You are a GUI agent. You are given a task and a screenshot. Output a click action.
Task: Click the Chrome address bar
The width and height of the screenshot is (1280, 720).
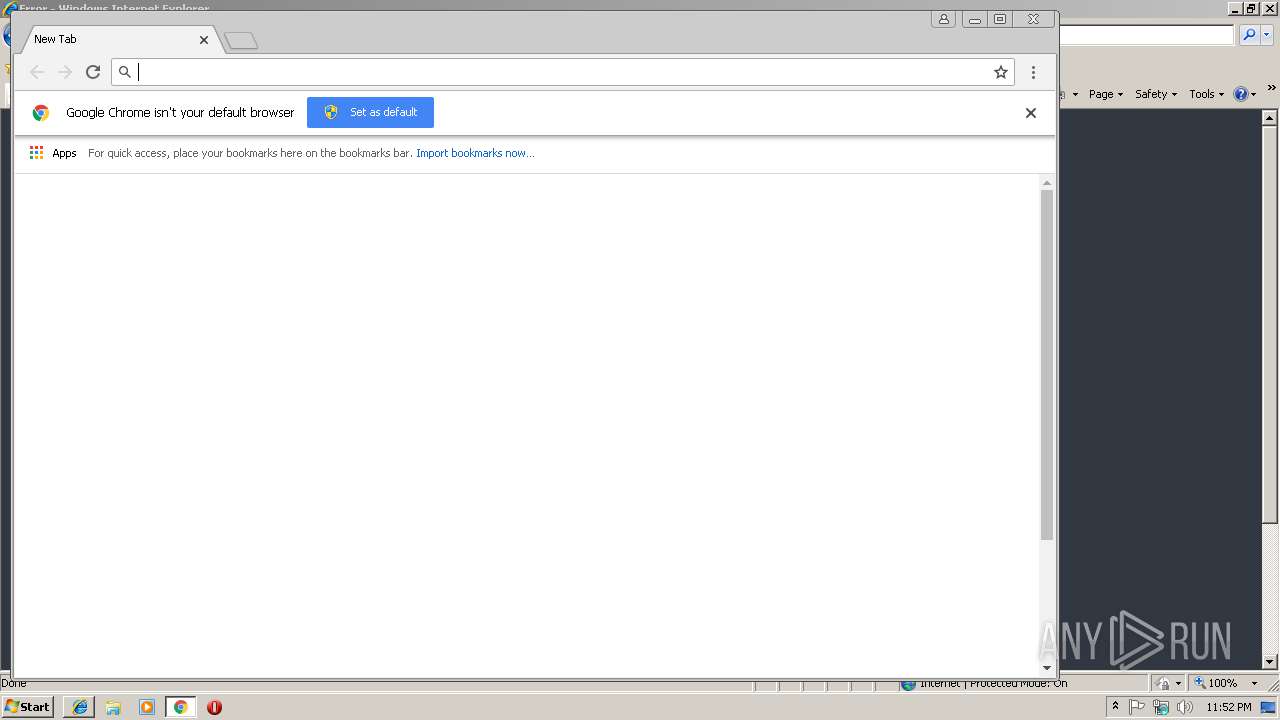point(563,72)
